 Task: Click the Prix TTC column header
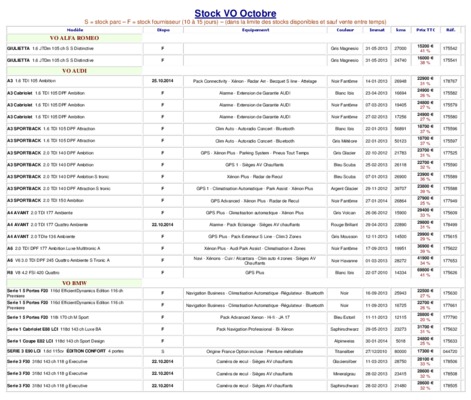coord(425,30)
